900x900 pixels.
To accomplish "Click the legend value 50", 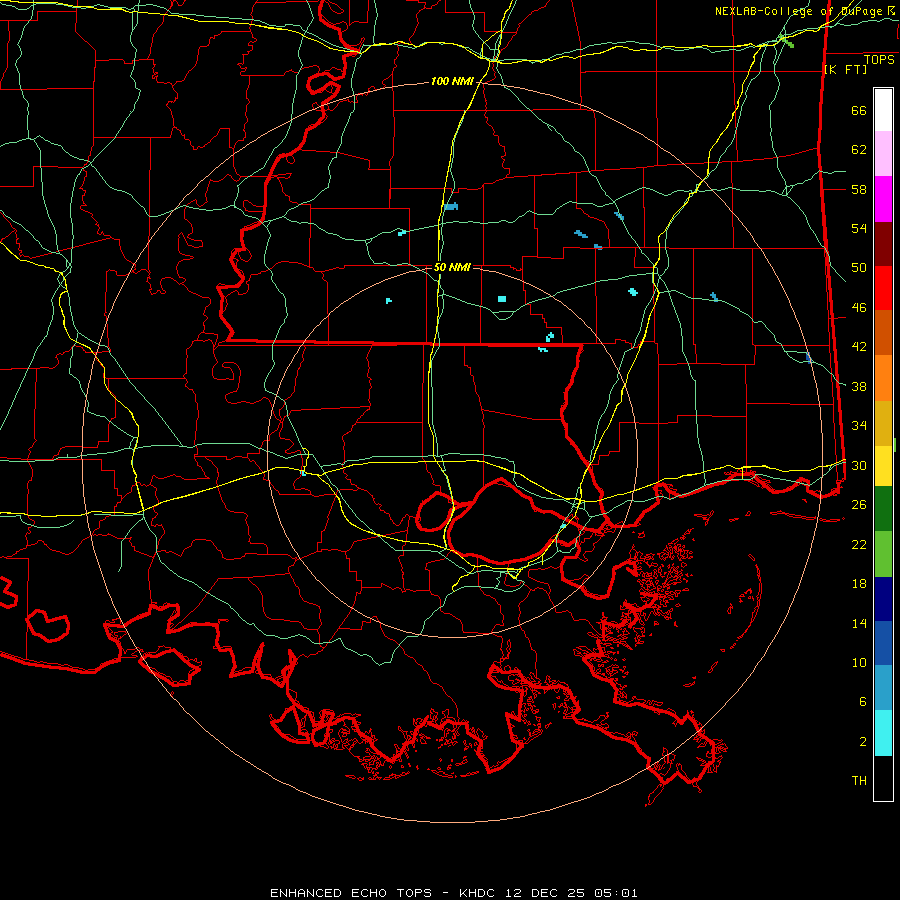I will [859, 268].
